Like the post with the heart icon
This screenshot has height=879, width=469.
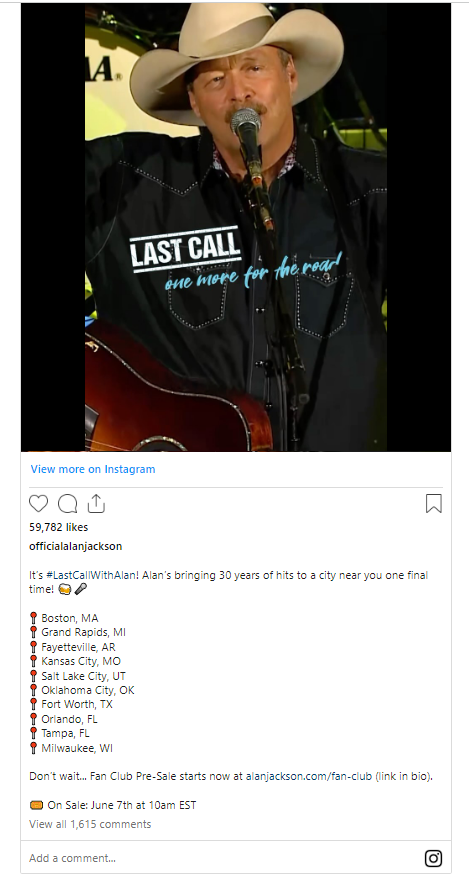(39, 503)
